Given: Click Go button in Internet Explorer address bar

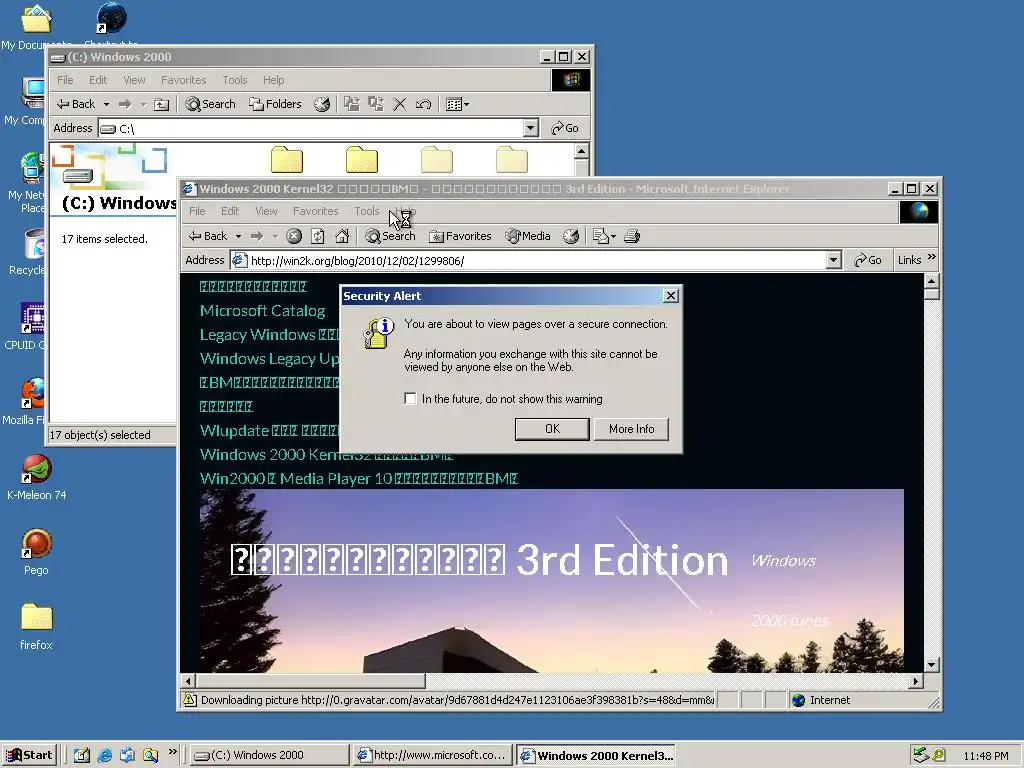Looking at the screenshot, I should click(868, 261).
